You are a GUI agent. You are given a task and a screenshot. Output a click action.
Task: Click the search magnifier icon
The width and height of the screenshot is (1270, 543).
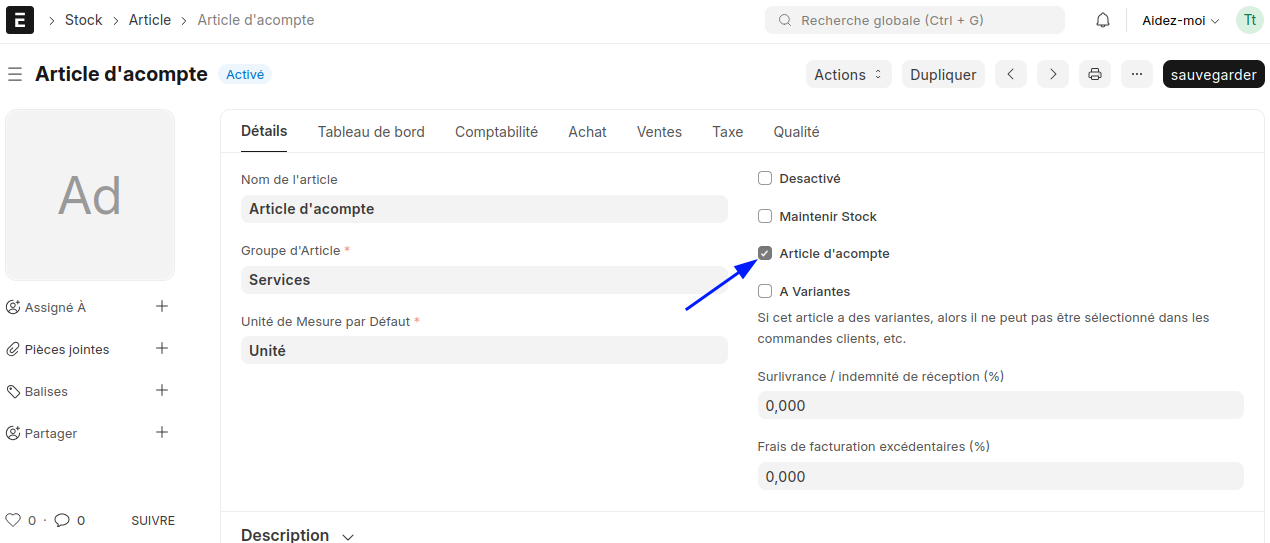click(x=785, y=20)
